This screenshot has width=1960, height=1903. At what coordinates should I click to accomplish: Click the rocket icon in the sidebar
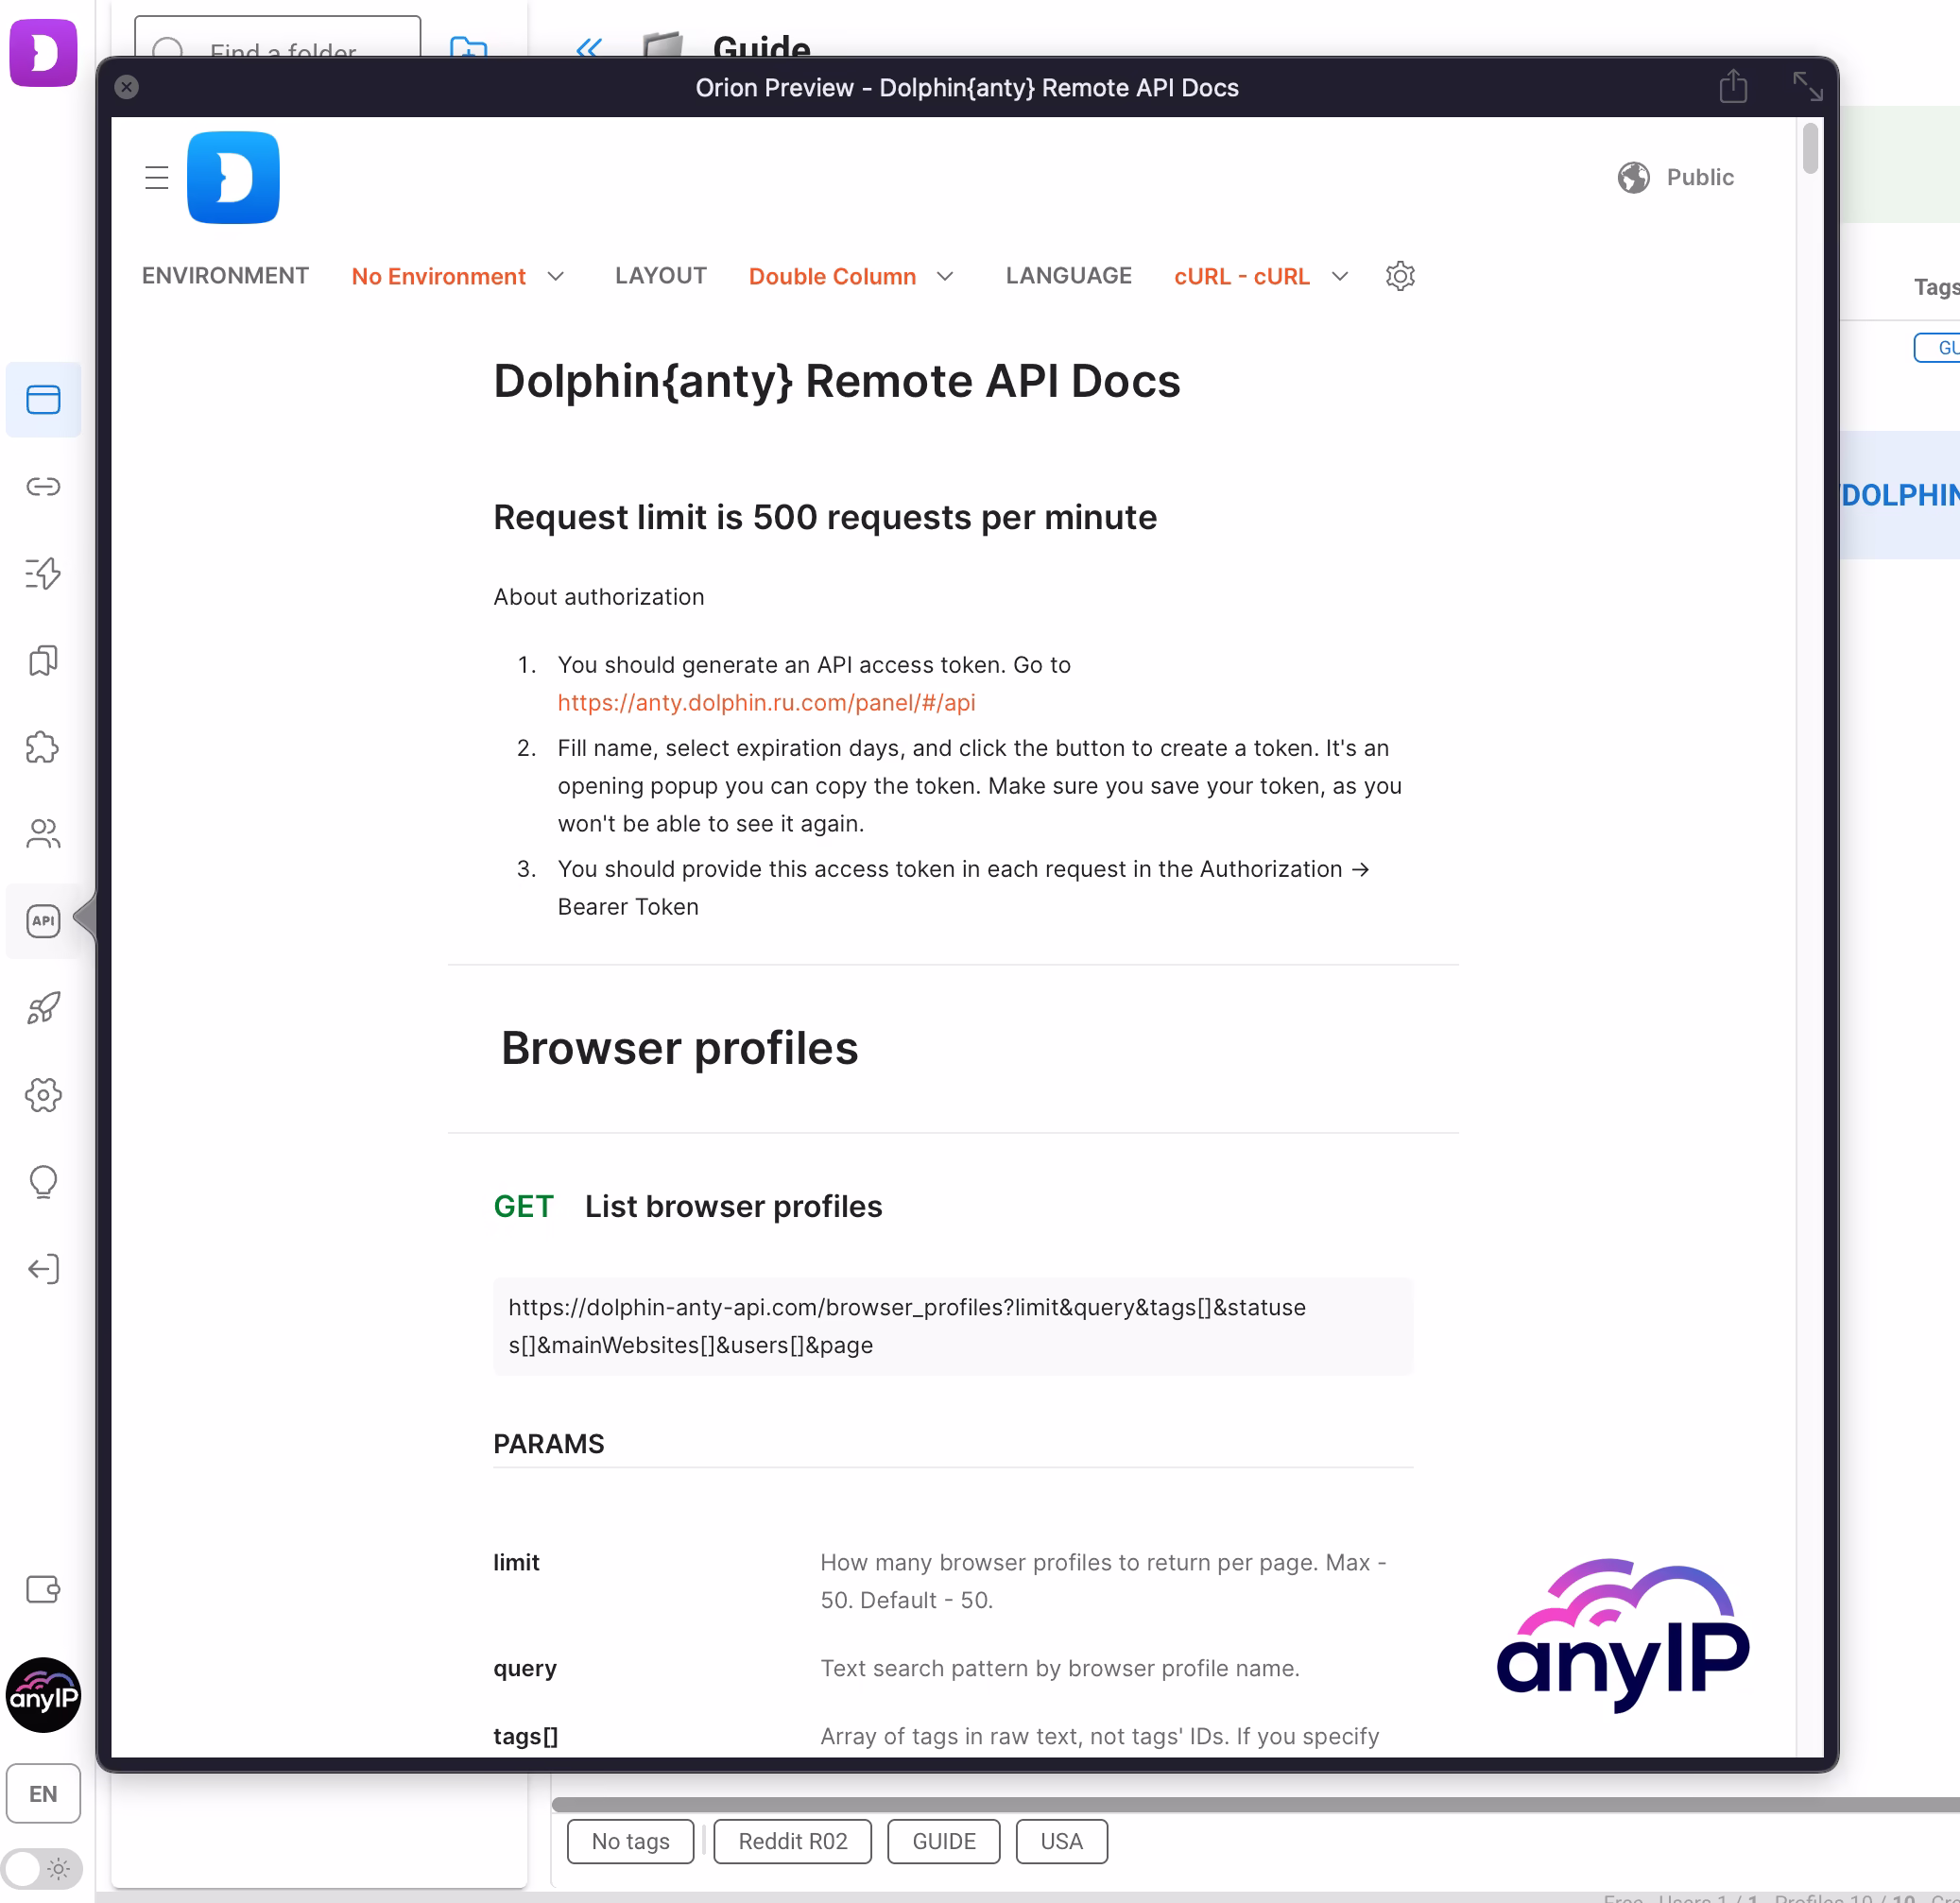[43, 1008]
